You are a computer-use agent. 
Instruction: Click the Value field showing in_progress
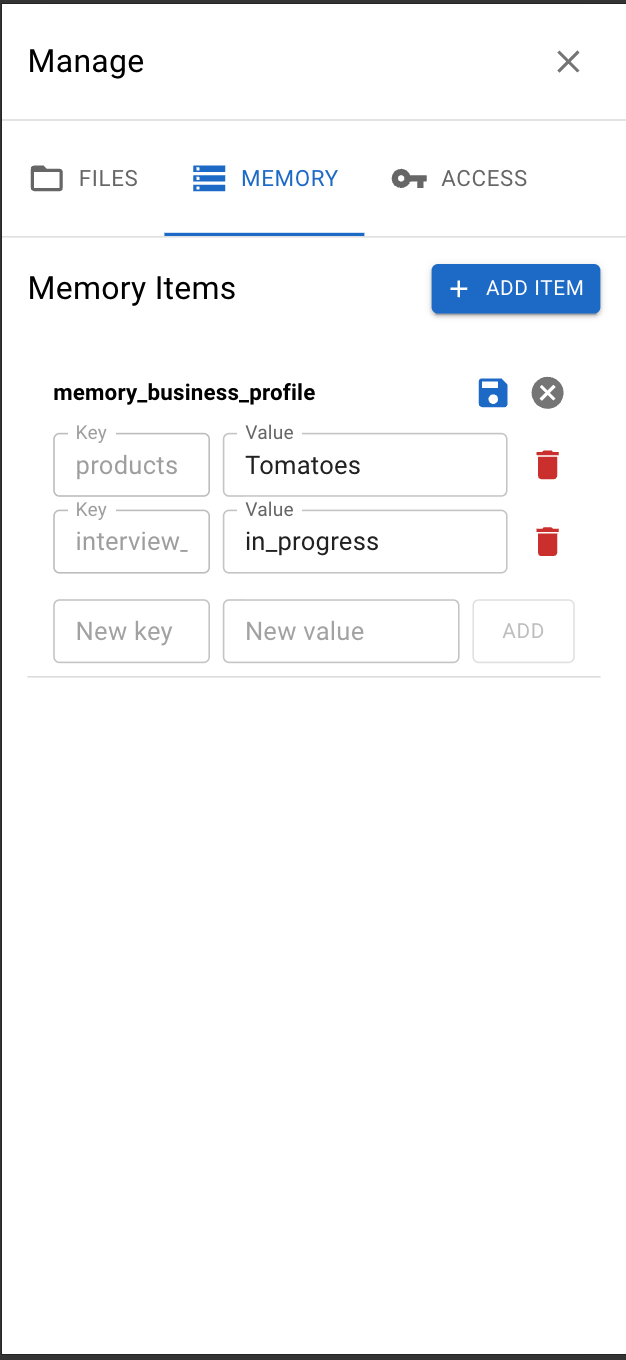tap(364, 541)
